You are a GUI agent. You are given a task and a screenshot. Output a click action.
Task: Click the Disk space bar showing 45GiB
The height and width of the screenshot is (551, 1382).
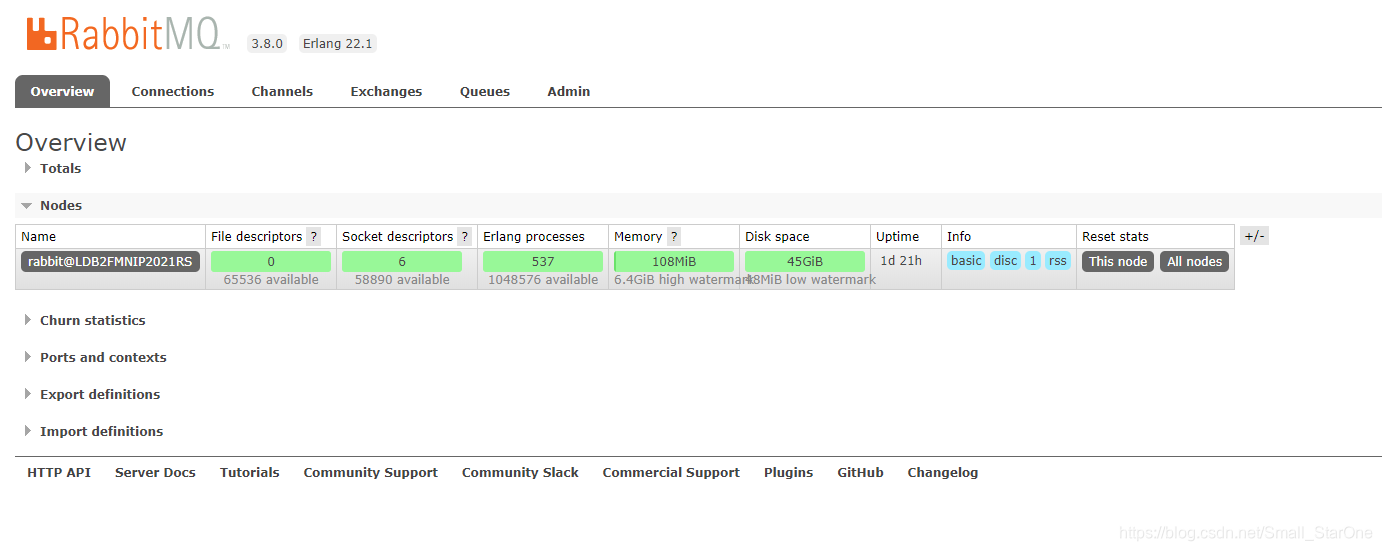coord(805,261)
